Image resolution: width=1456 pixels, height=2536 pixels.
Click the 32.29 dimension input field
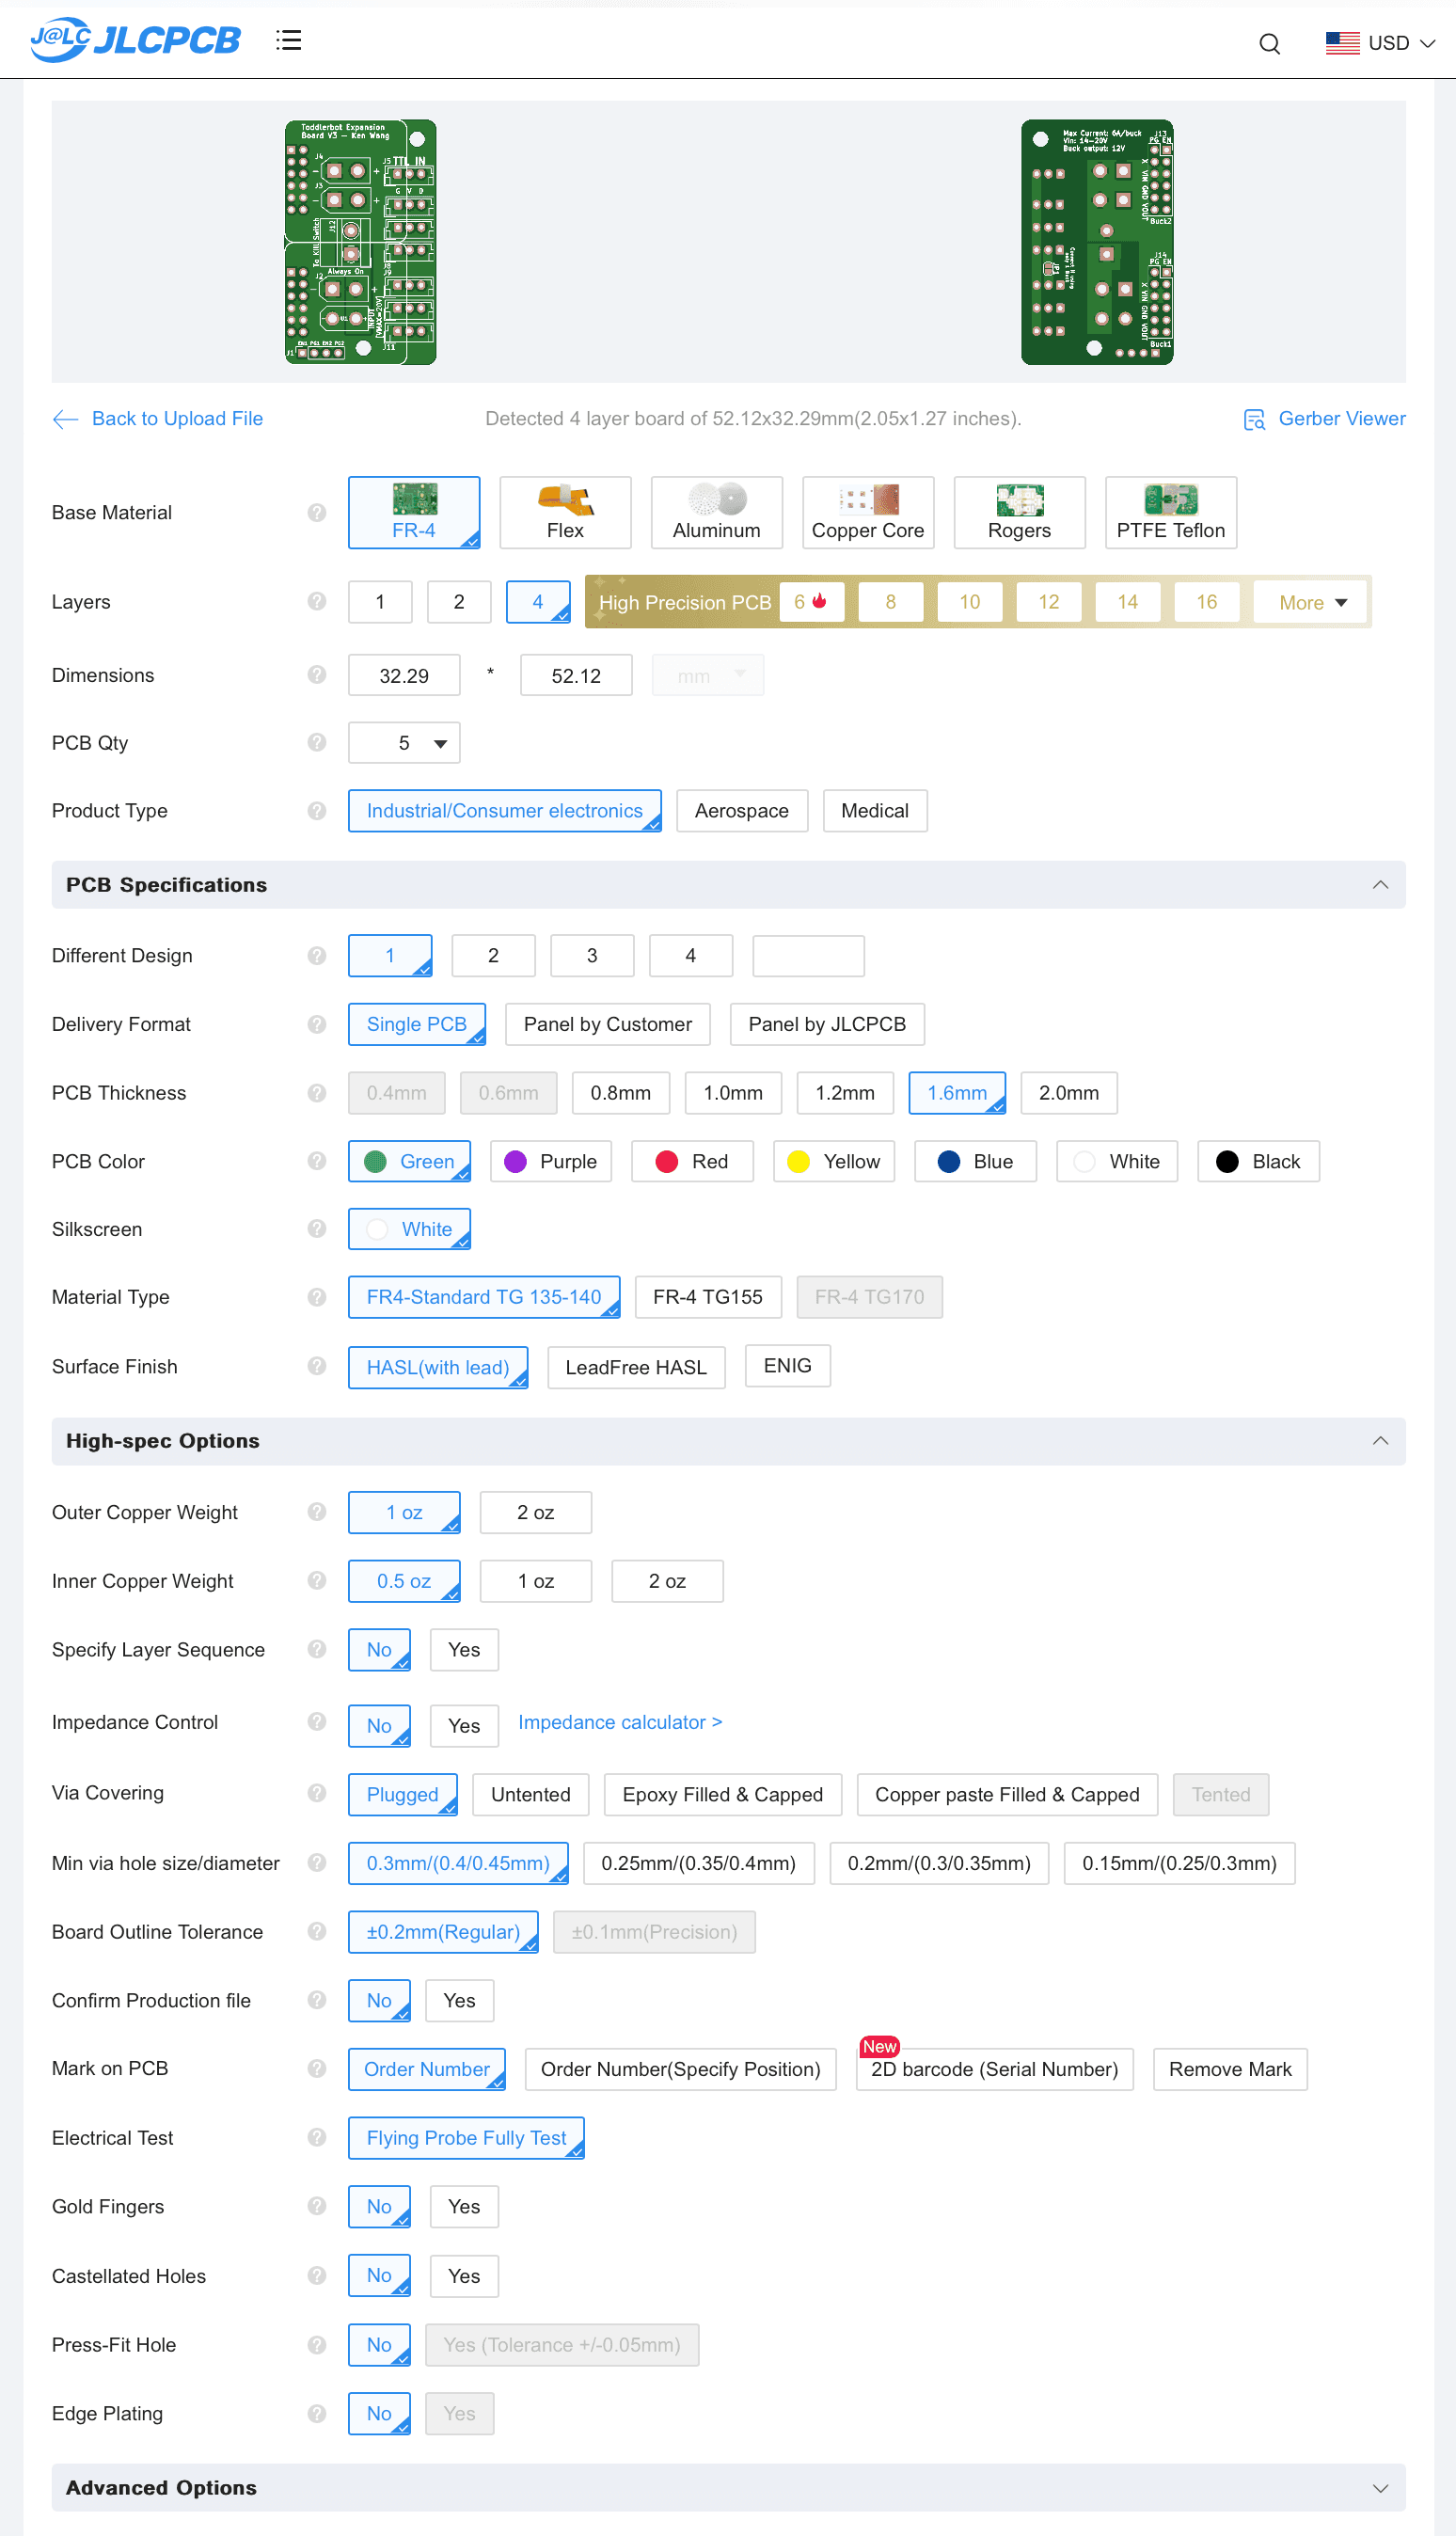[404, 675]
